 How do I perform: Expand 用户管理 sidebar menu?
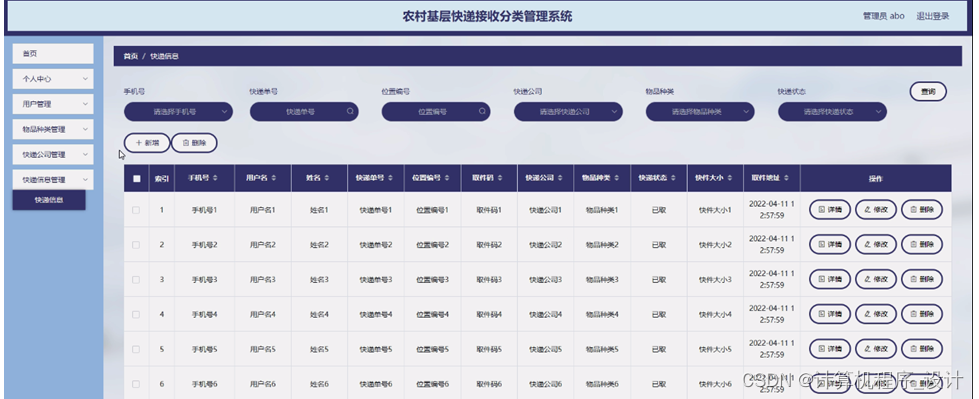pos(53,104)
